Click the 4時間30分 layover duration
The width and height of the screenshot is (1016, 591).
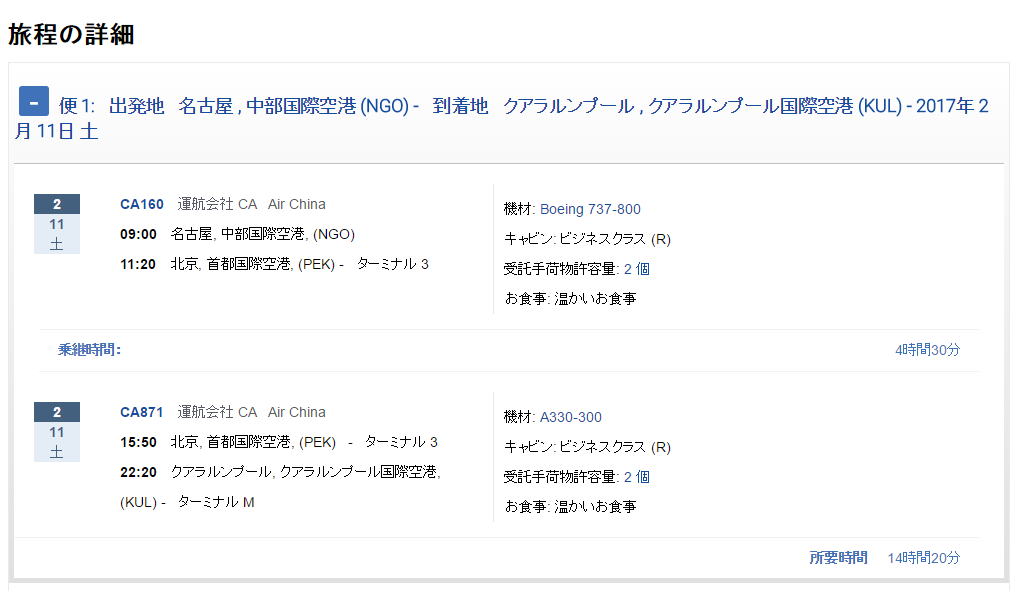click(927, 350)
